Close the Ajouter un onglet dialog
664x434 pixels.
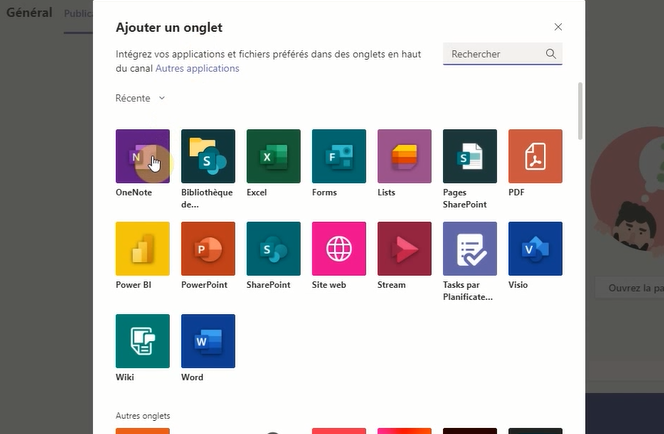(x=558, y=27)
